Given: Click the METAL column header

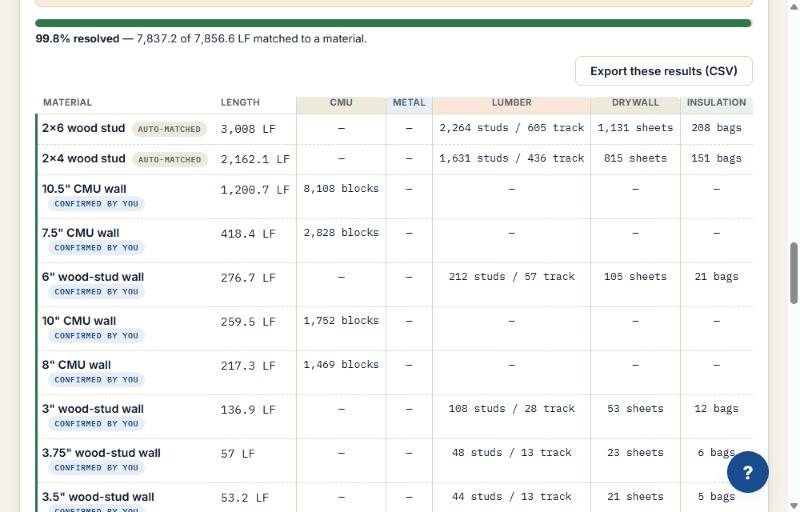Looking at the screenshot, I should 409,103.
